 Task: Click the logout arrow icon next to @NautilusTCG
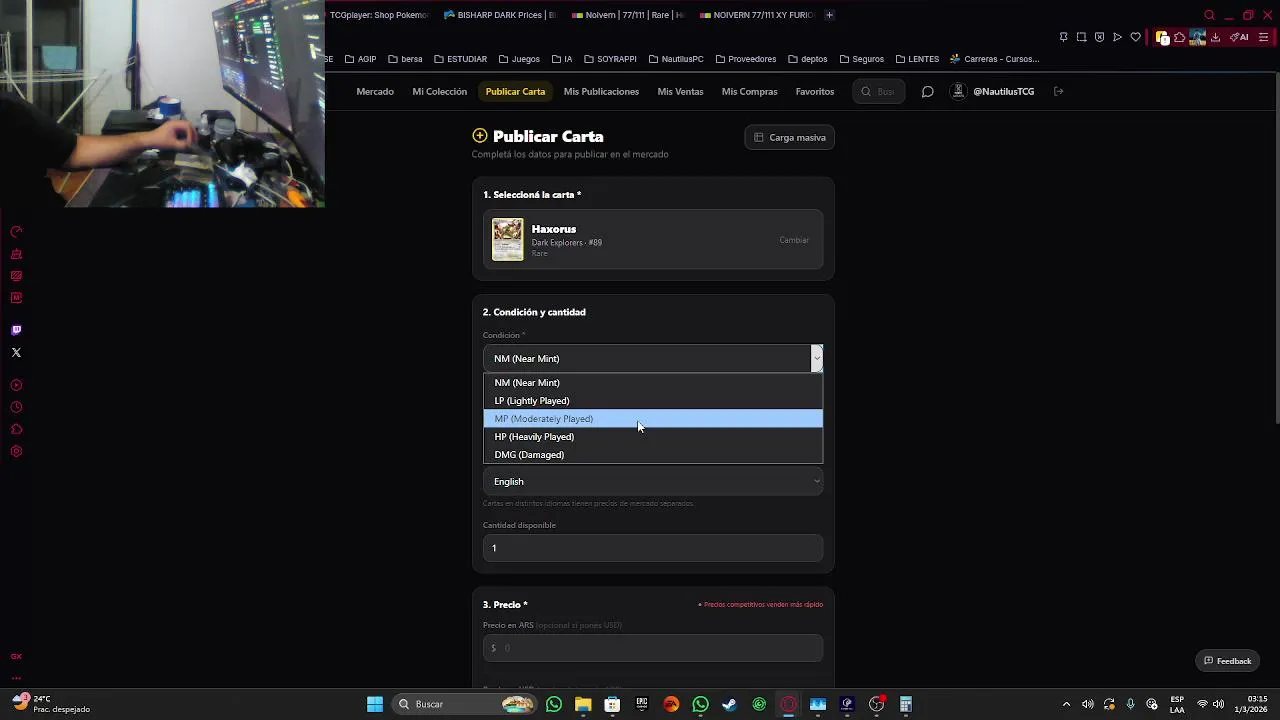coord(1058,92)
